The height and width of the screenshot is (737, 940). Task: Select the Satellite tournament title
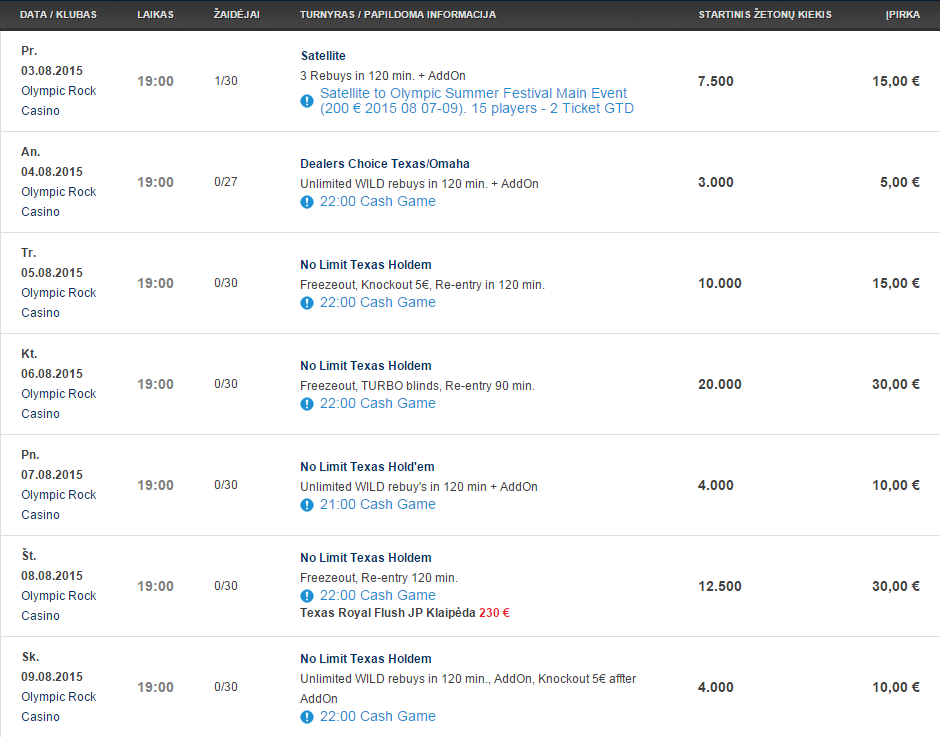point(323,56)
